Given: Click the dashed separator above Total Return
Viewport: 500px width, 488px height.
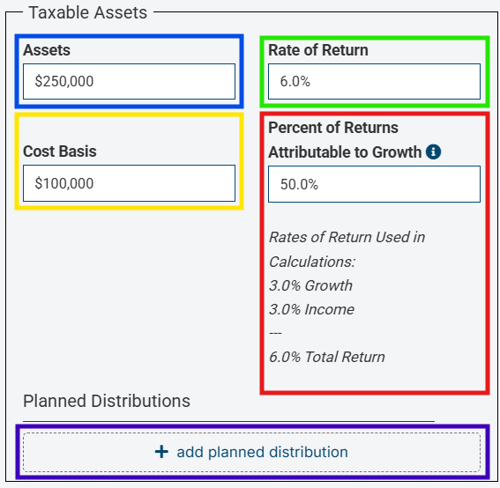Looking at the screenshot, I should (x=276, y=333).
